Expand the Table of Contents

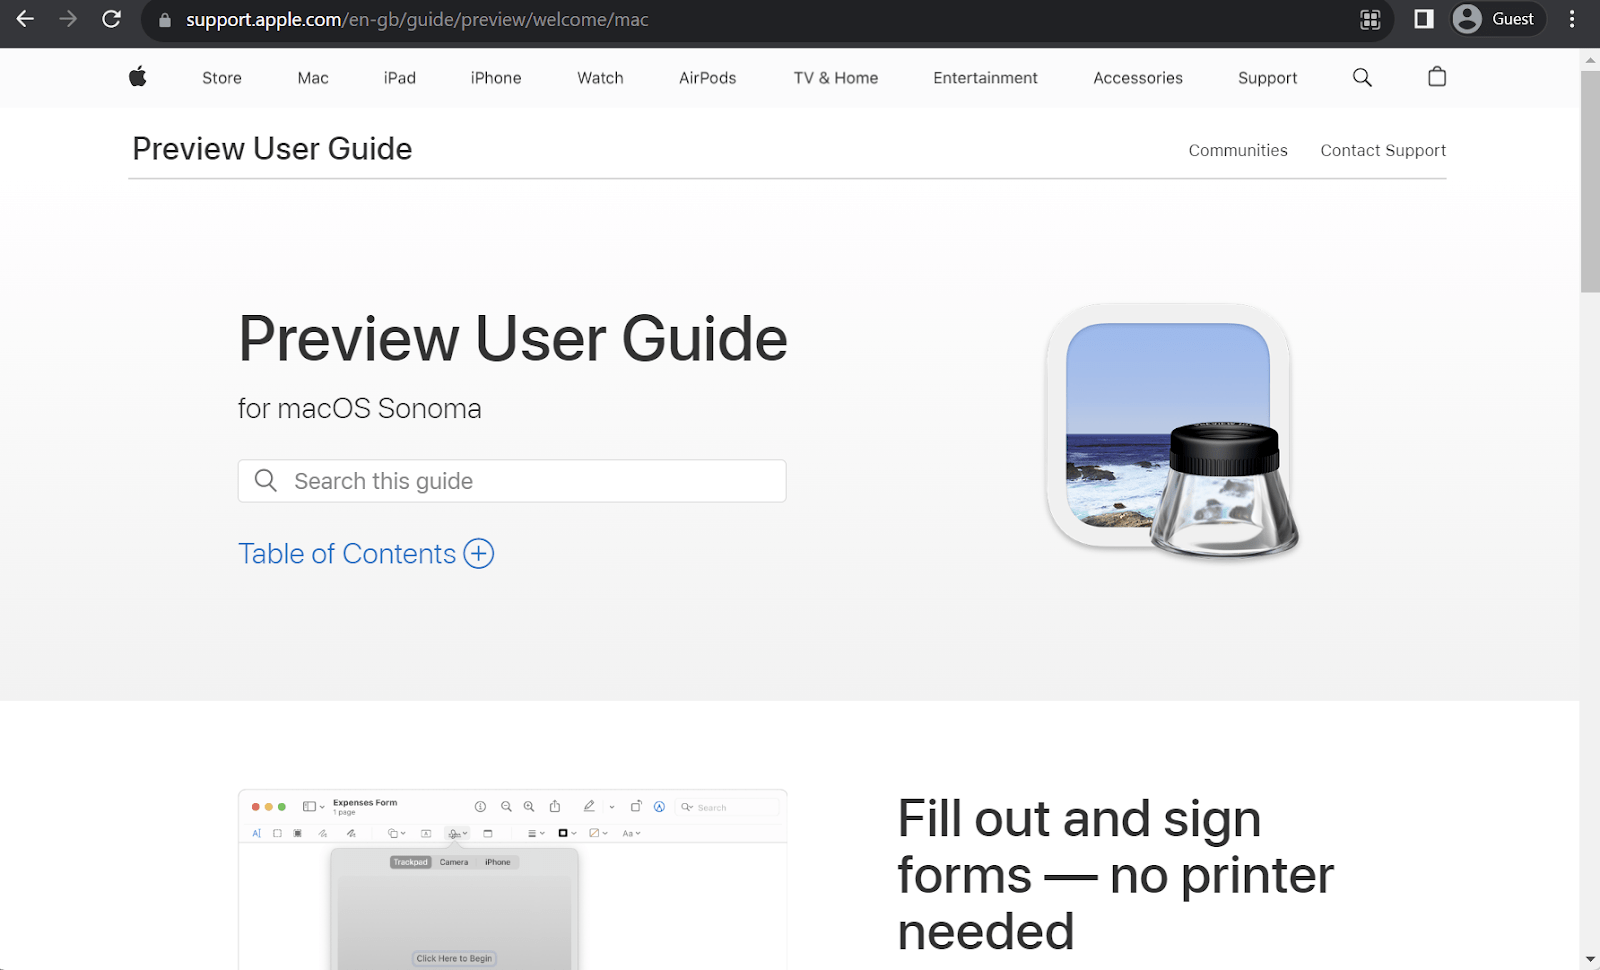[366, 553]
